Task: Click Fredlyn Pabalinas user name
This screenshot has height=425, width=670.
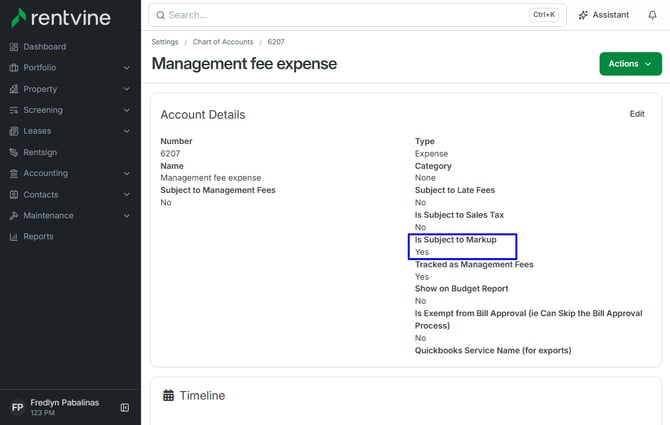Action: tap(65, 403)
